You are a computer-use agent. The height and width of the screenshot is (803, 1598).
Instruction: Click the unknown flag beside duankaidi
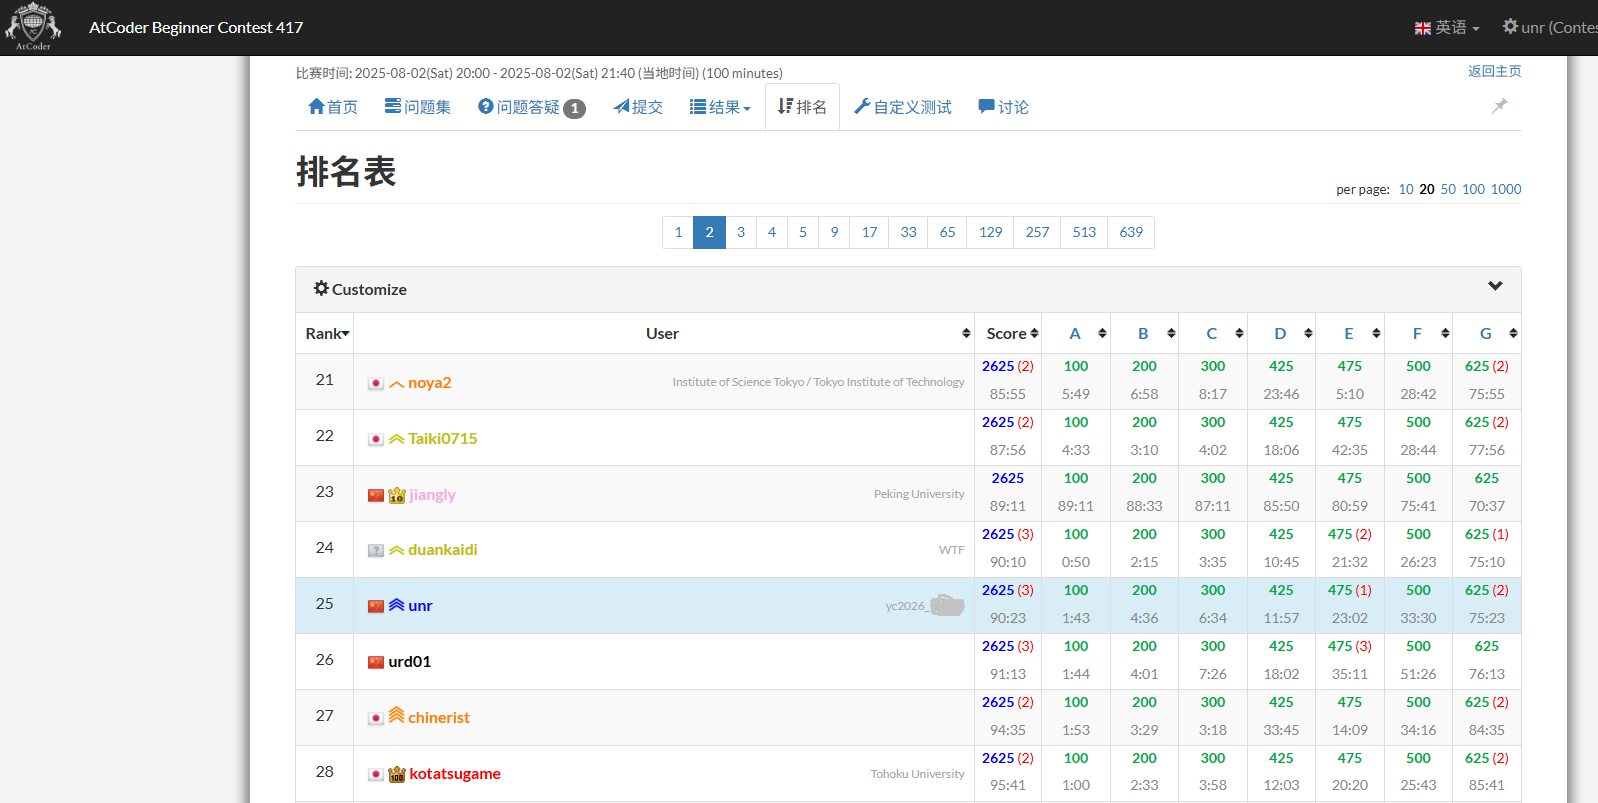click(376, 550)
